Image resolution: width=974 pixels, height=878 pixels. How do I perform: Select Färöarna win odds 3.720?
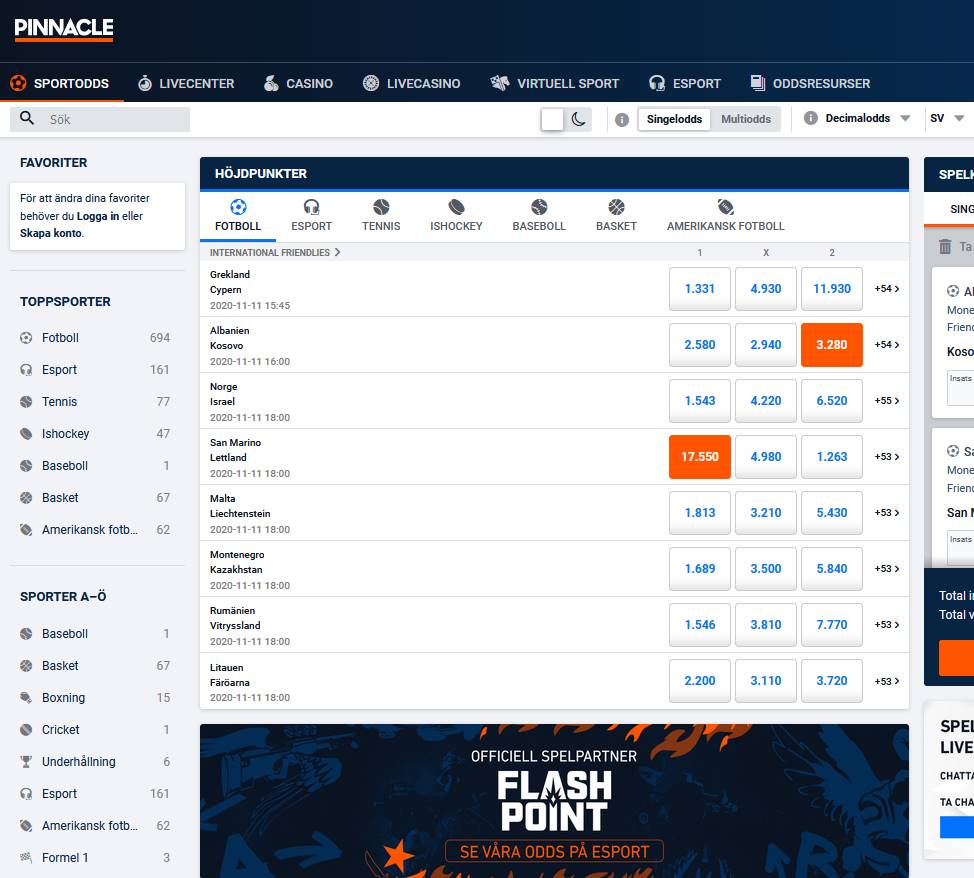tap(832, 681)
